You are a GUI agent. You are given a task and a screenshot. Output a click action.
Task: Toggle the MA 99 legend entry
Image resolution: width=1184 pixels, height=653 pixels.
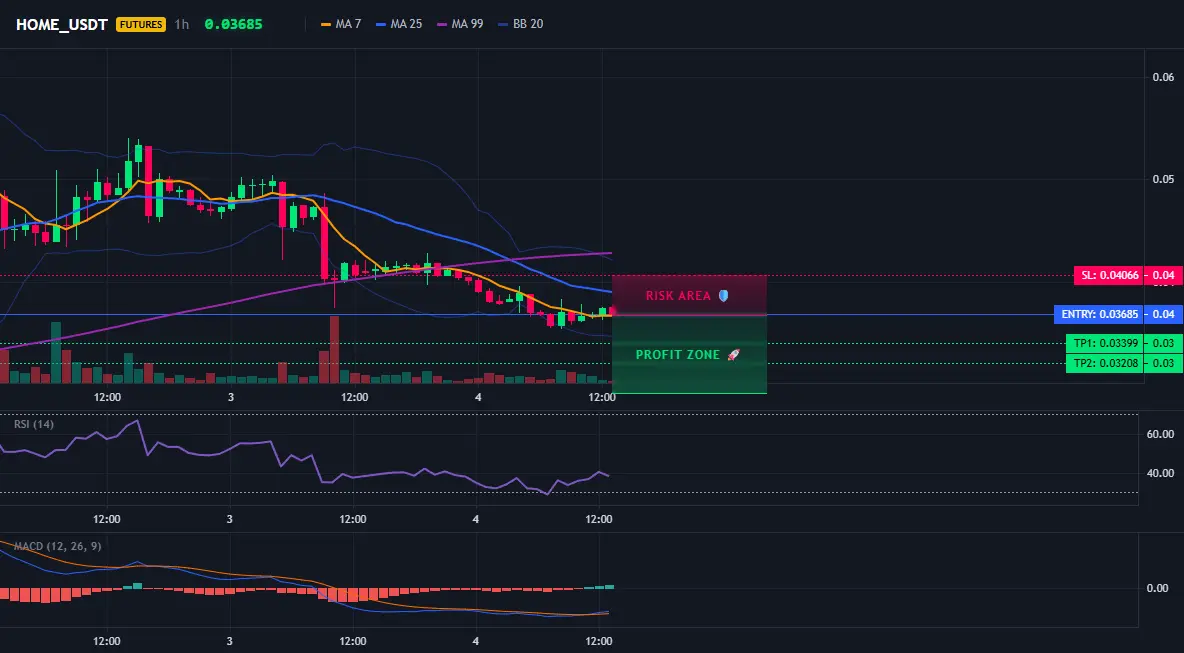coord(460,24)
